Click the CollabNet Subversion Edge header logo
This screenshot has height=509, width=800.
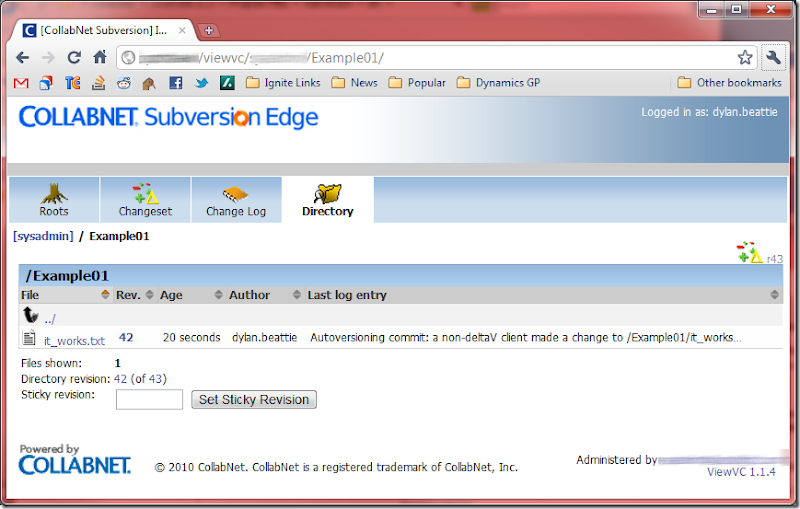click(x=168, y=117)
